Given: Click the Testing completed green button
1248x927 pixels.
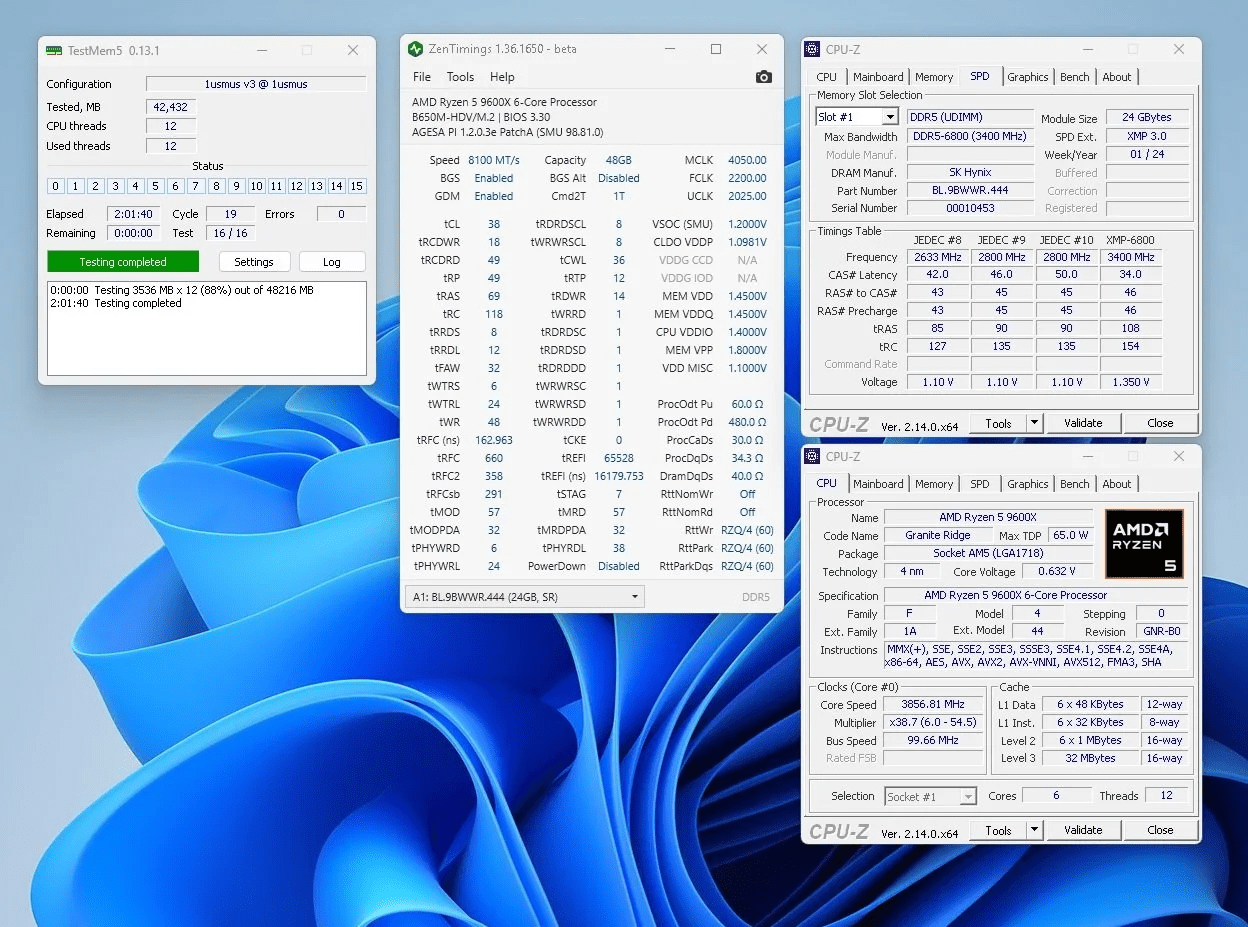Looking at the screenshot, I should coord(123,262).
